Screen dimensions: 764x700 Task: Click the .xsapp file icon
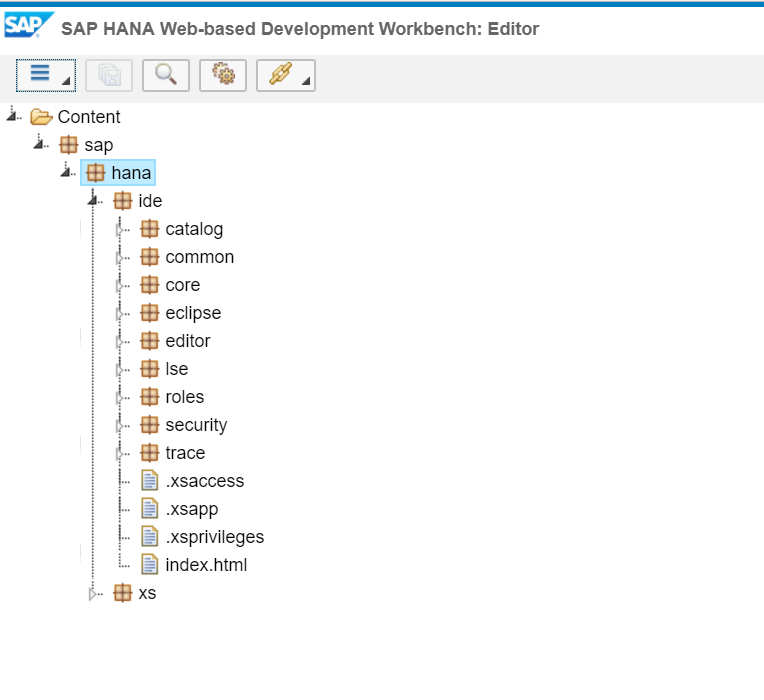pyautogui.click(x=150, y=509)
